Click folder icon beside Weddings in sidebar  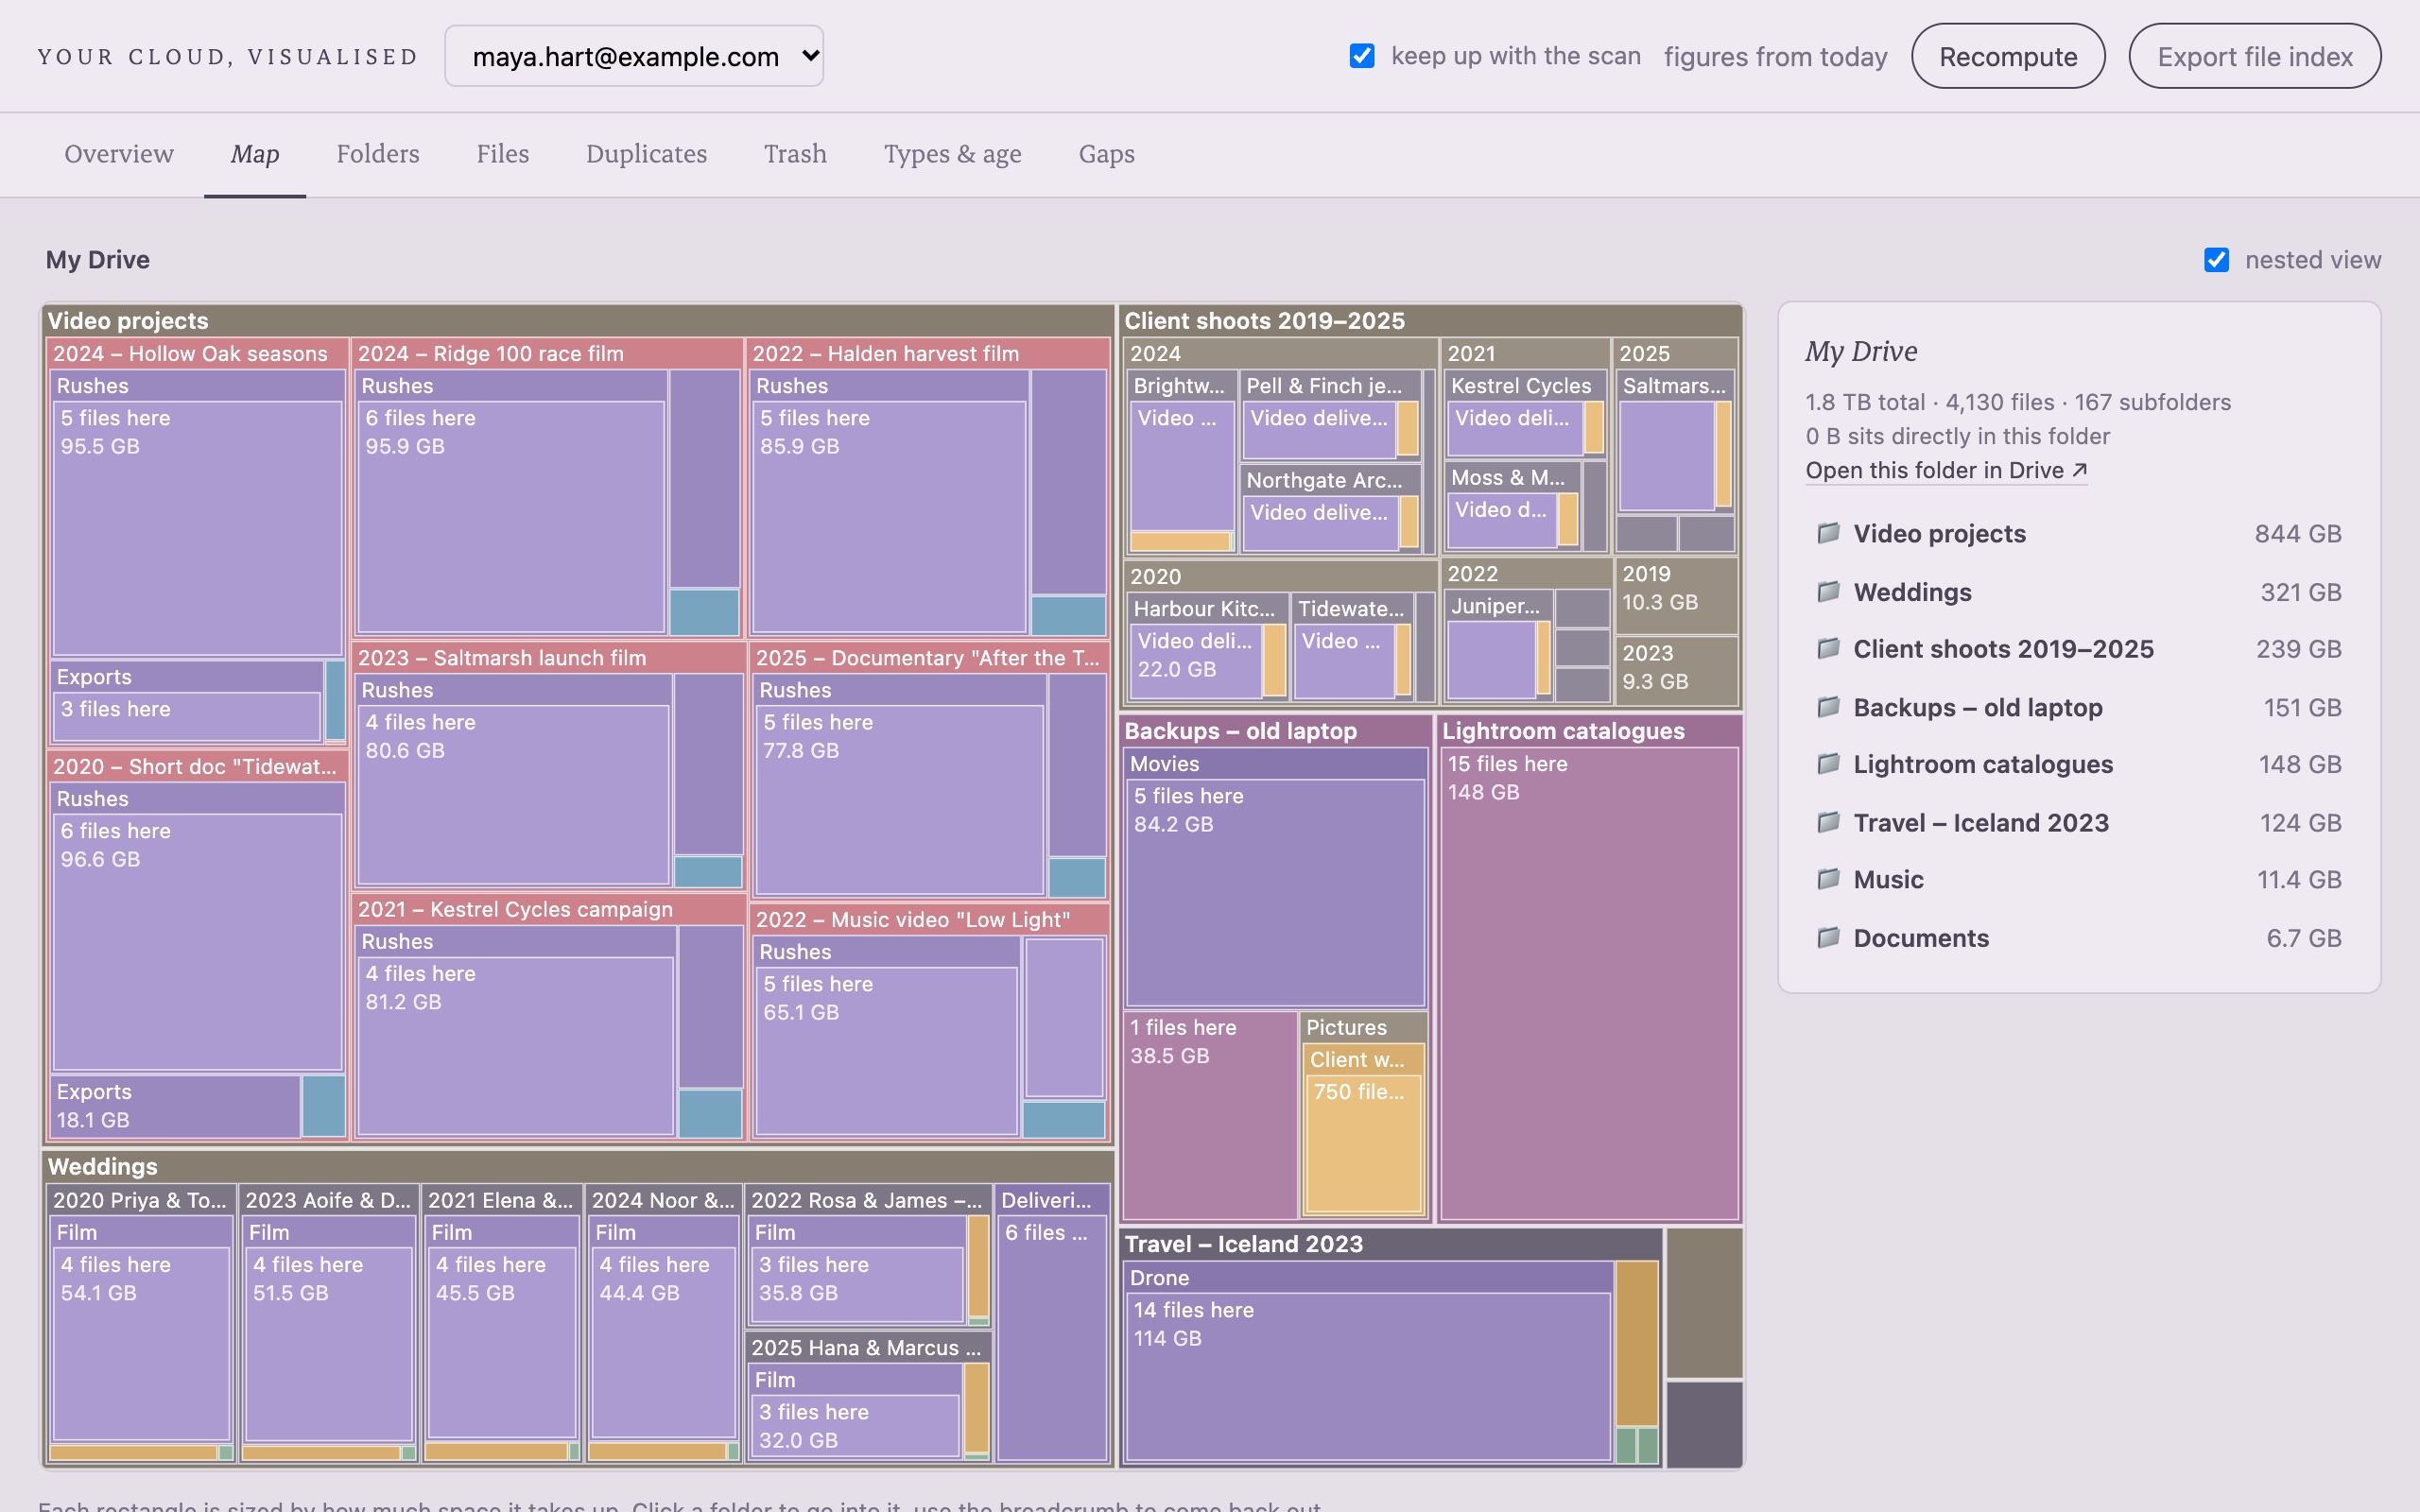(1828, 591)
